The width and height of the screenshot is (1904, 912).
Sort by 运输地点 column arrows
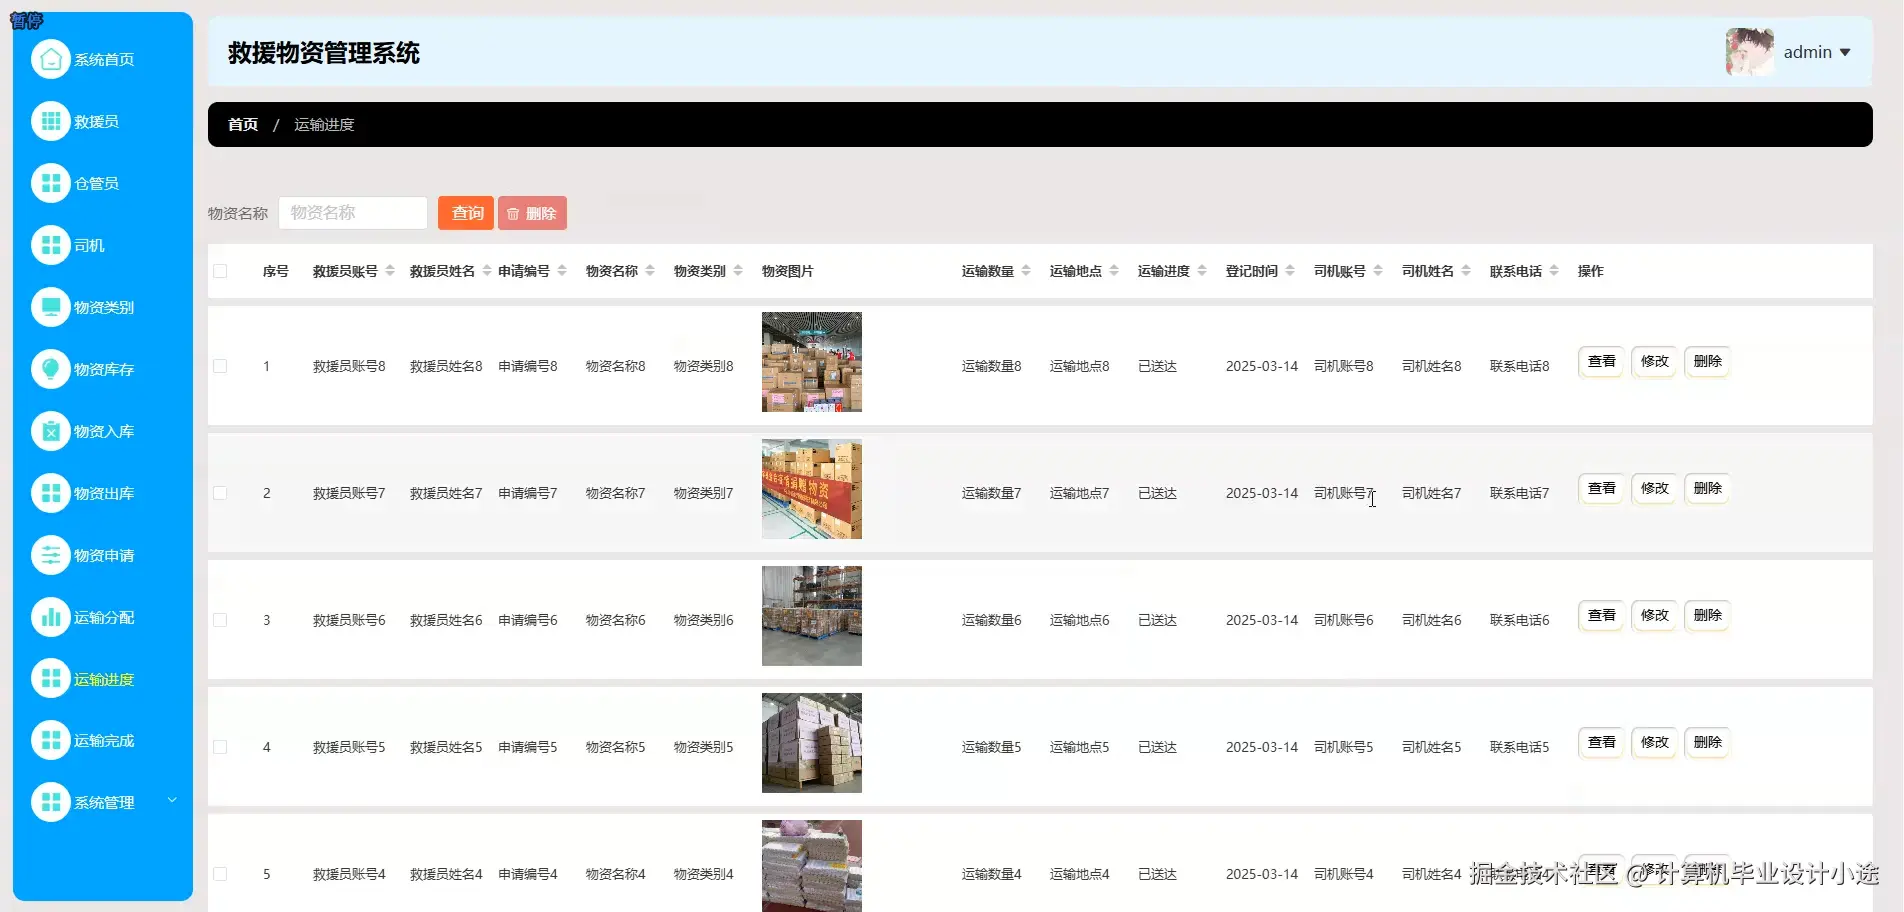(1114, 271)
